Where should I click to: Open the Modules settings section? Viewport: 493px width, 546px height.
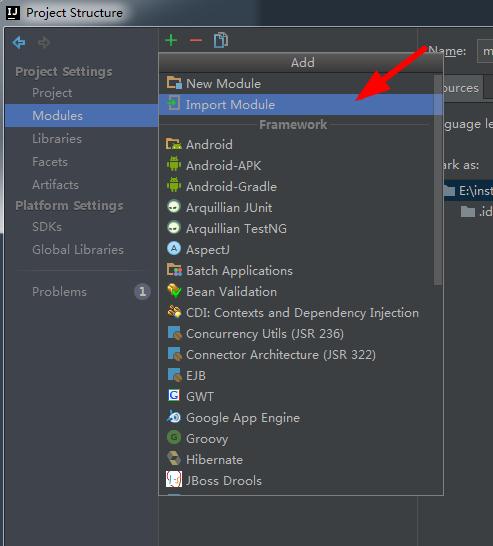(x=81, y=116)
